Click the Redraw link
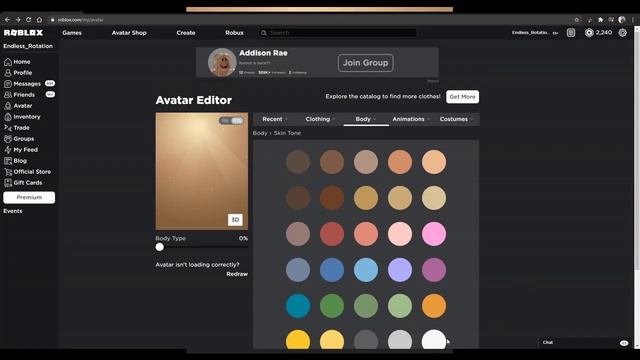640x360 pixels. click(x=237, y=274)
